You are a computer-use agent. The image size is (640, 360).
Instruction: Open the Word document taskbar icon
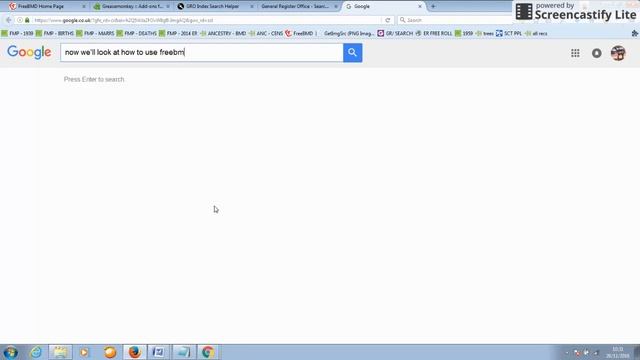[x=158, y=352]
